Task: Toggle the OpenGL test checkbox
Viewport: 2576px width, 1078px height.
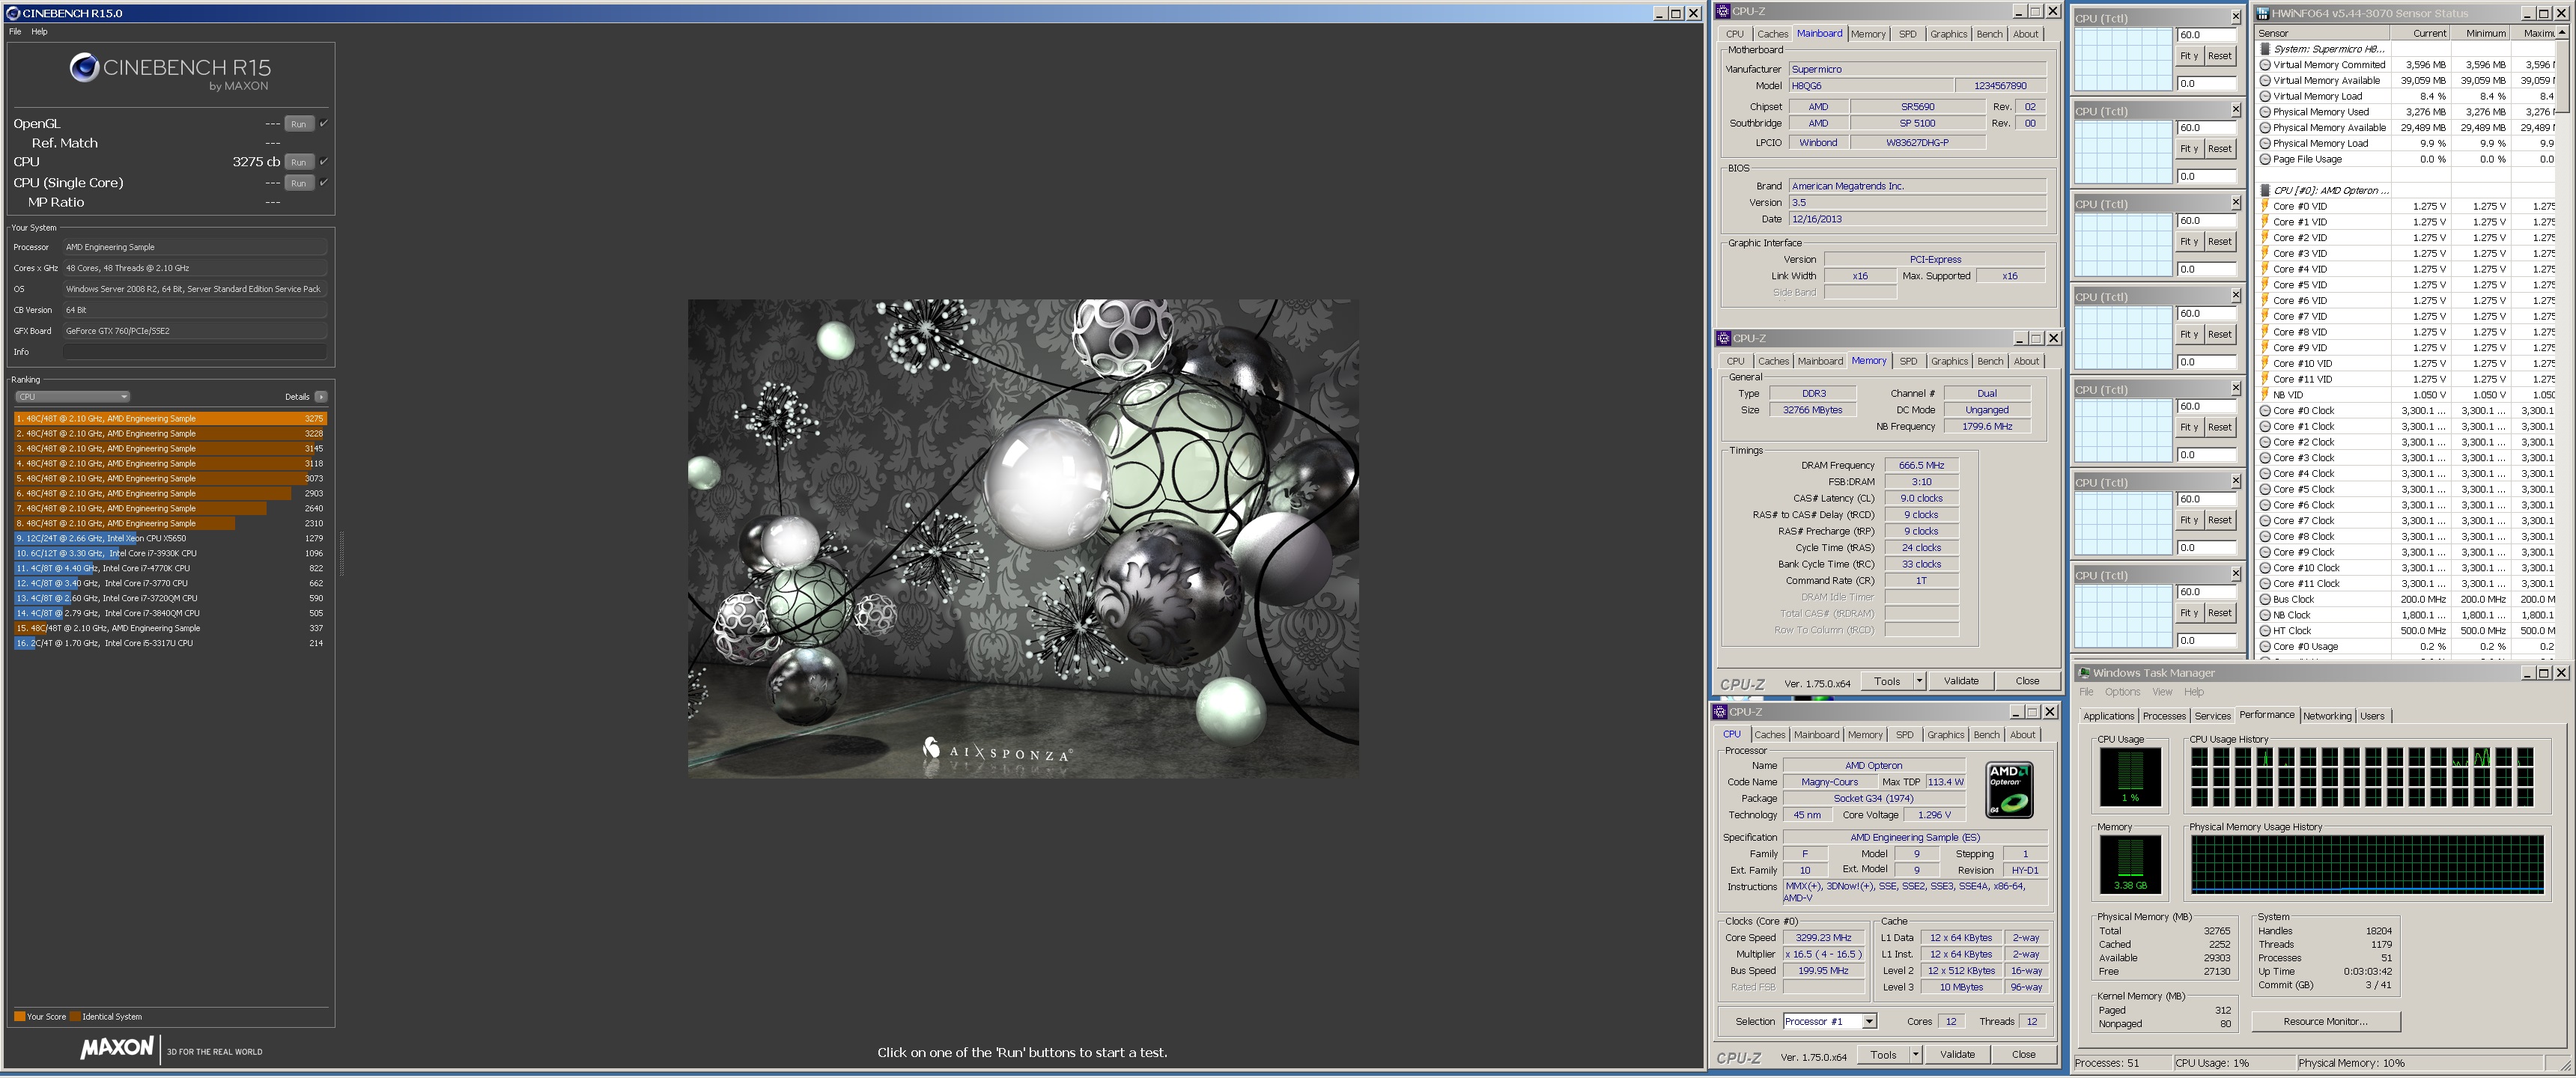Action: [x=323, y=124]
